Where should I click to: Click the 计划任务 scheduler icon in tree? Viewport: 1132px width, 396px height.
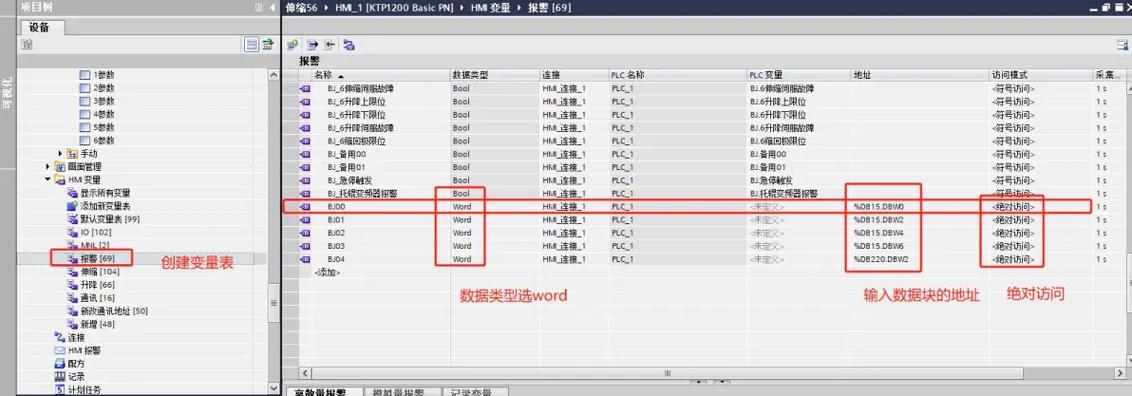point(61,390)
